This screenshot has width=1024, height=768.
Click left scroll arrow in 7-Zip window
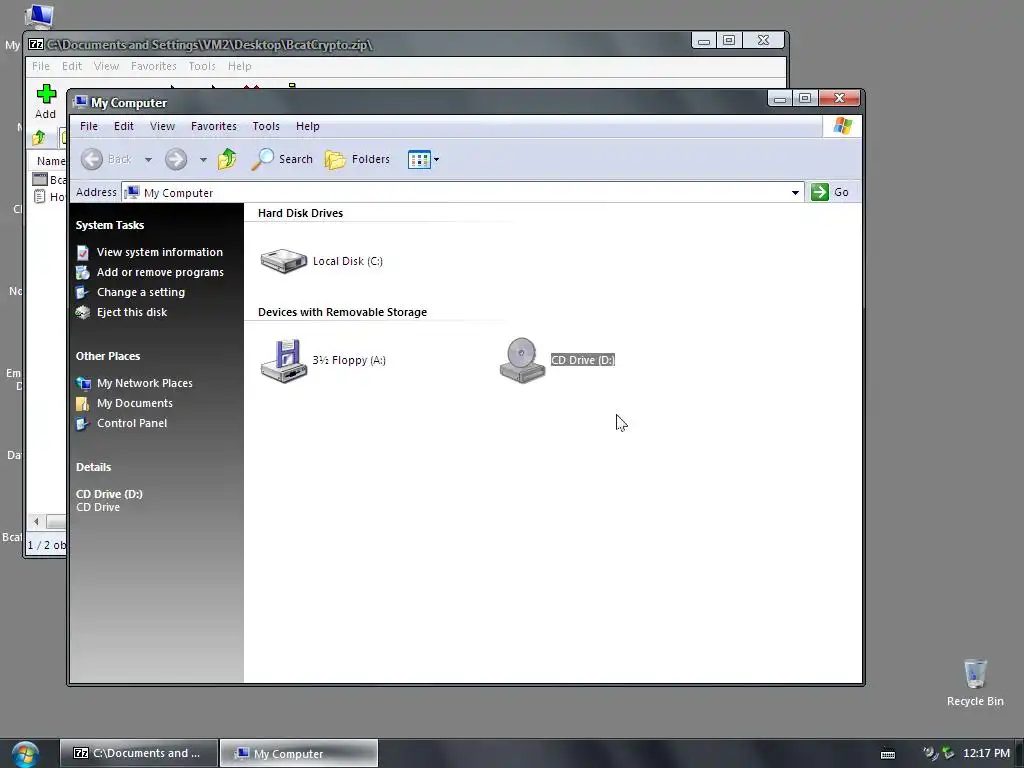[37, 521]
